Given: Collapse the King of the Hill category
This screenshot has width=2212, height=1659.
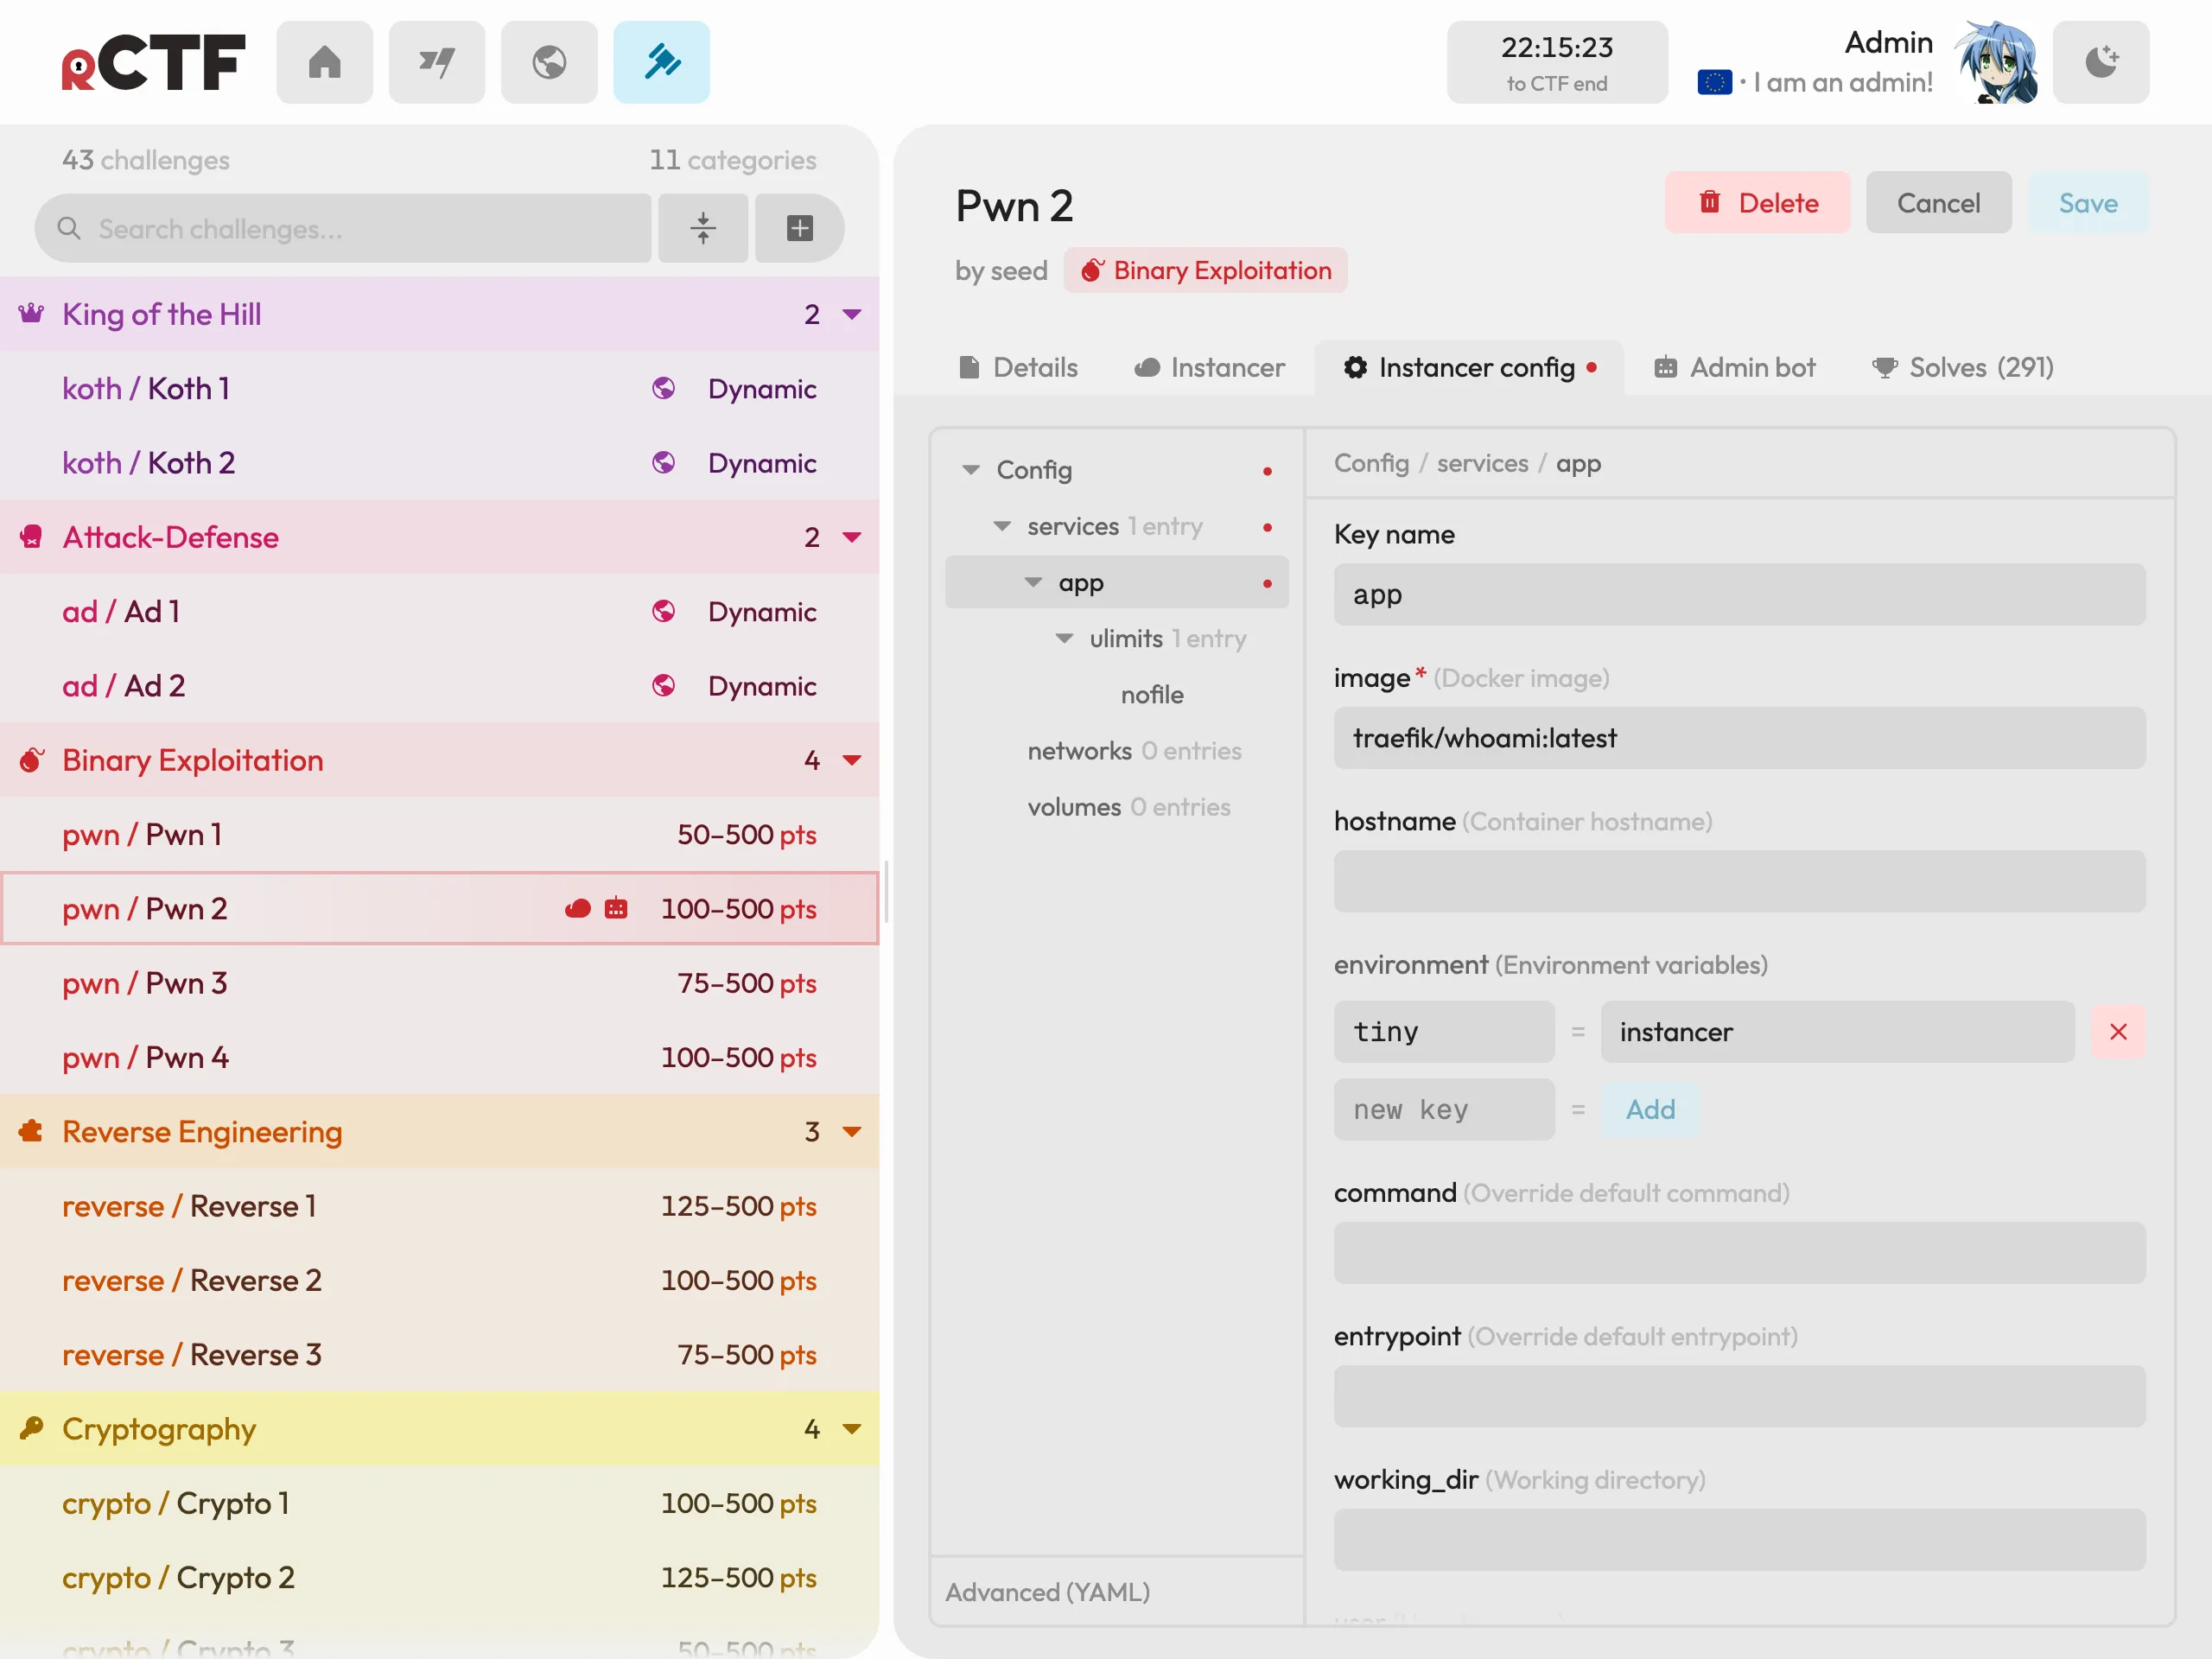Looking at the screenshot, I should 852,314.
